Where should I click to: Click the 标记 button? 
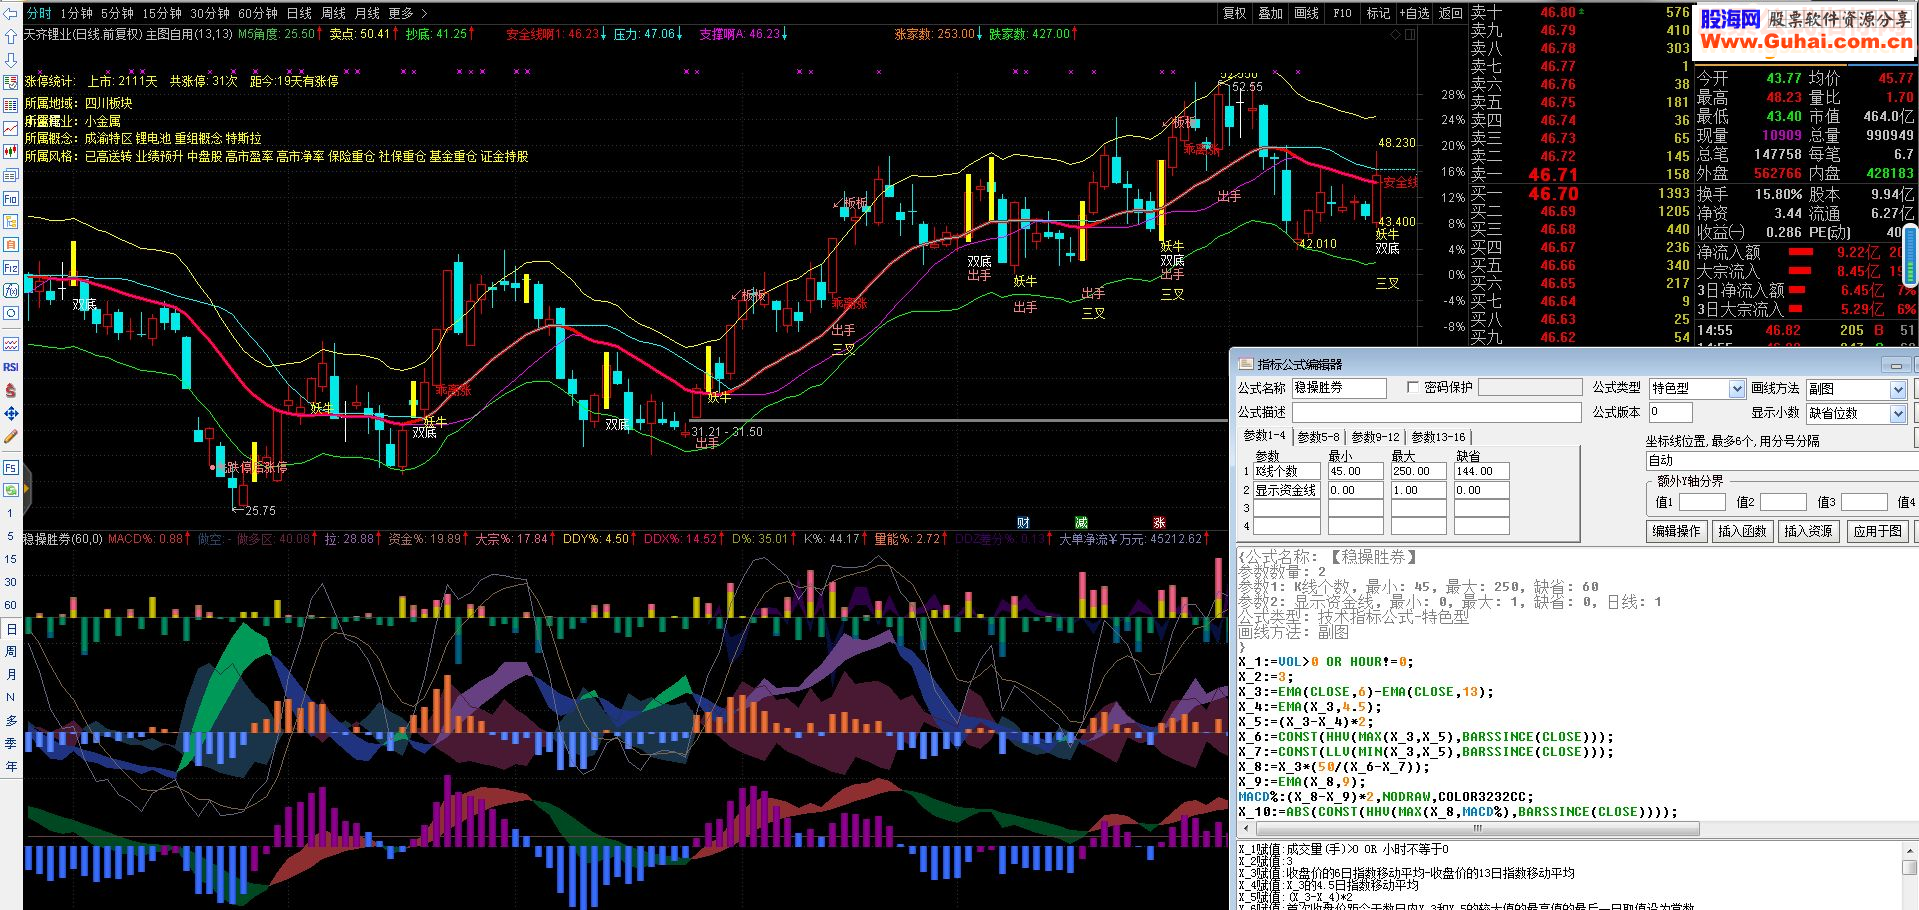(x=1379, y=13)
